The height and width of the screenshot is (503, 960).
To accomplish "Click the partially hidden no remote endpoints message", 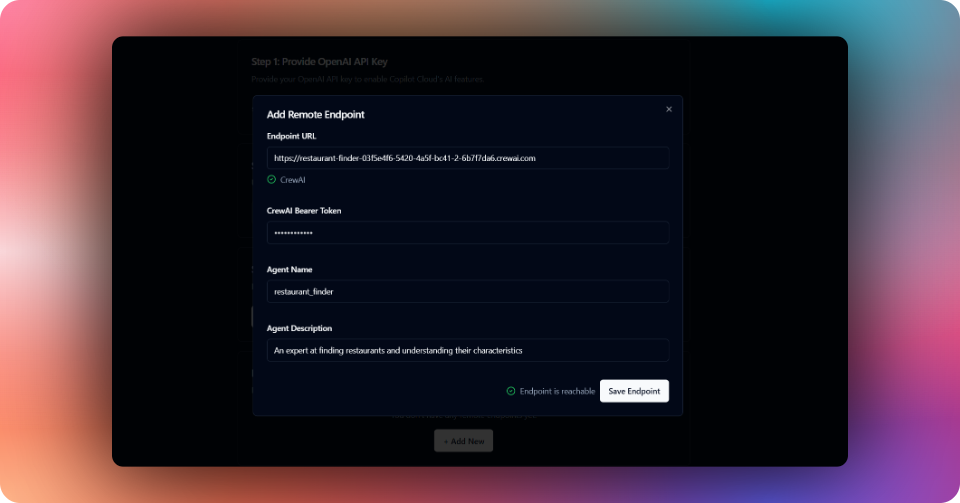I will pos(464,415).
